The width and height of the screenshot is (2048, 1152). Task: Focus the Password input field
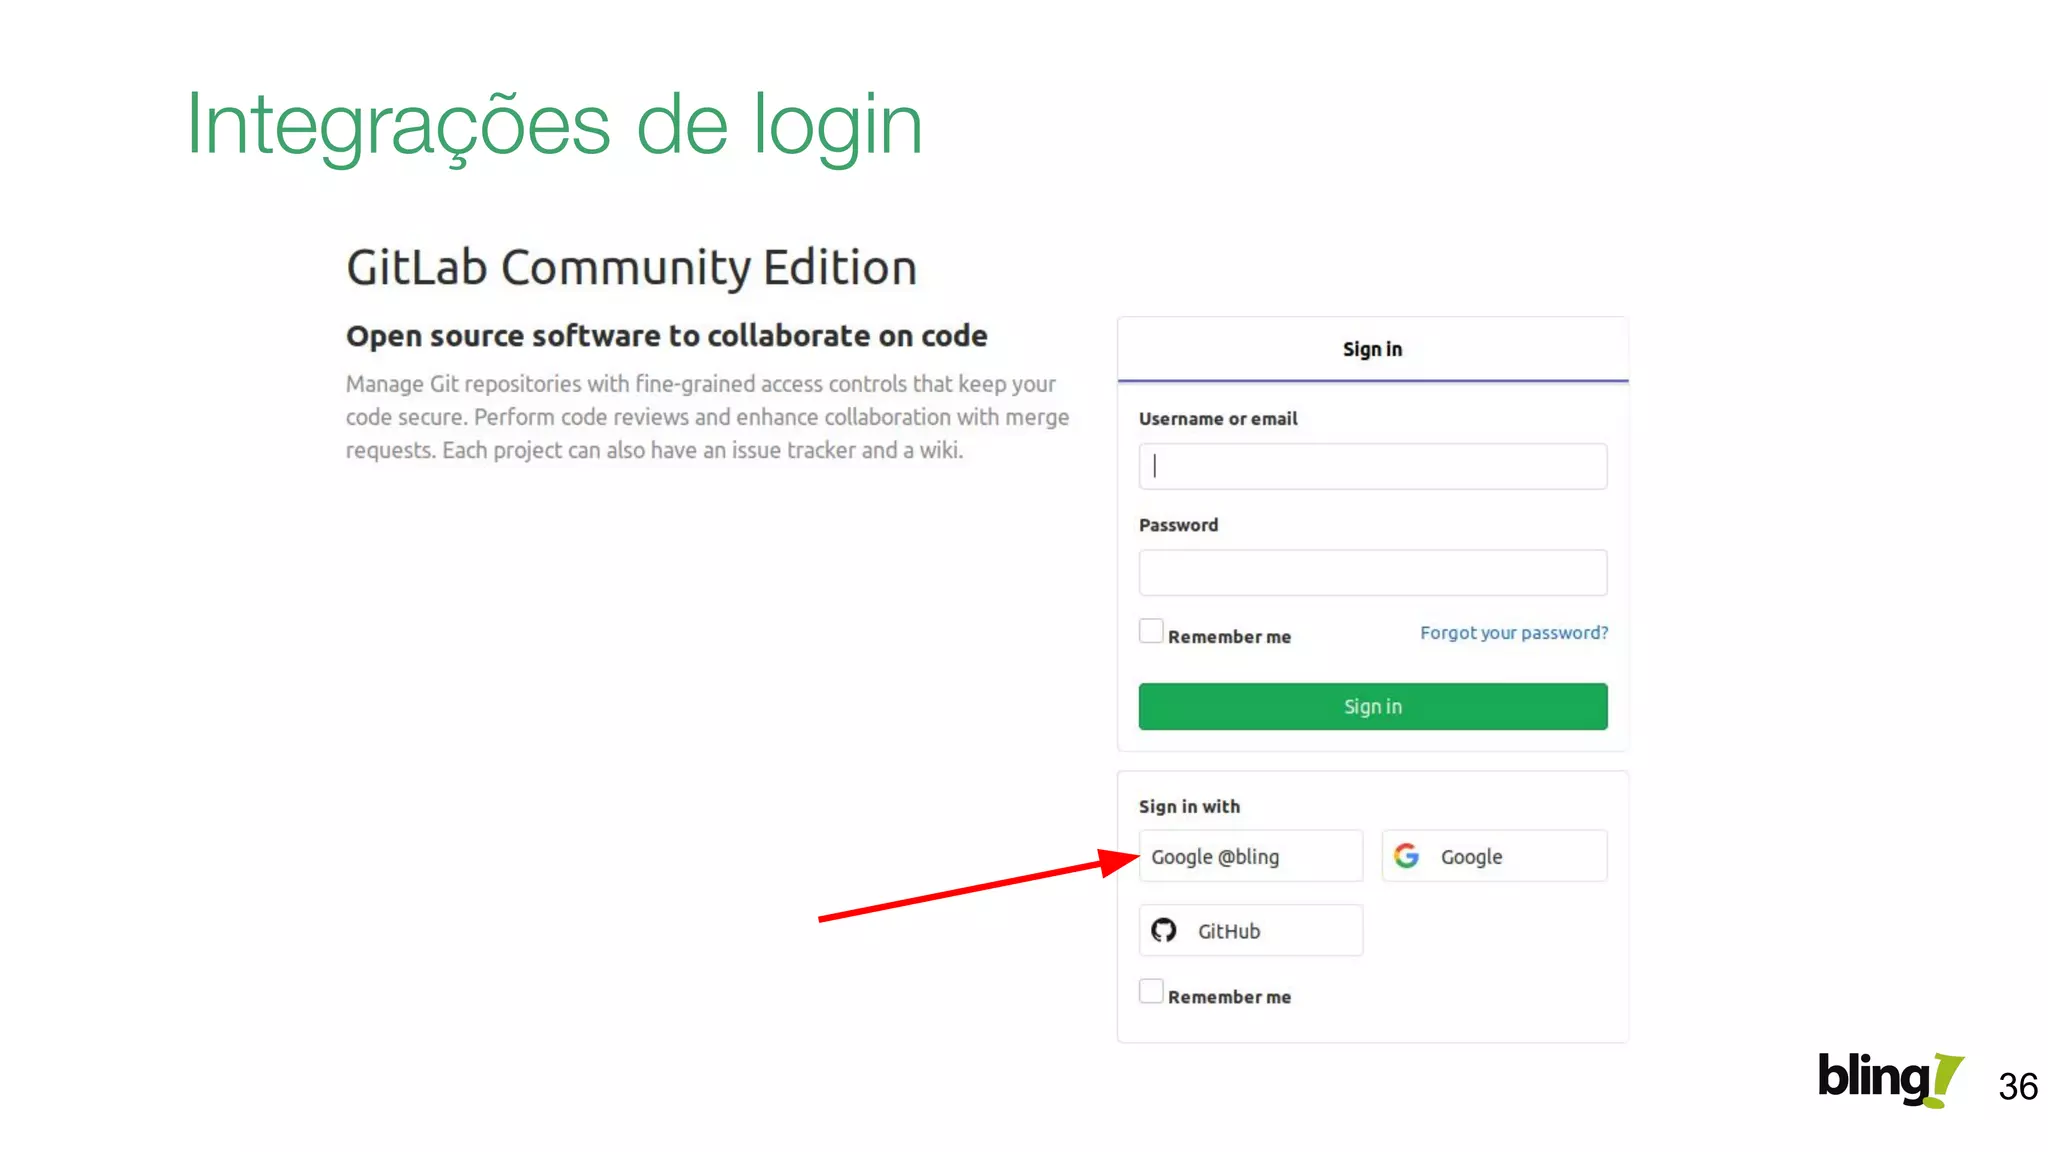[x=1372, y=572]
